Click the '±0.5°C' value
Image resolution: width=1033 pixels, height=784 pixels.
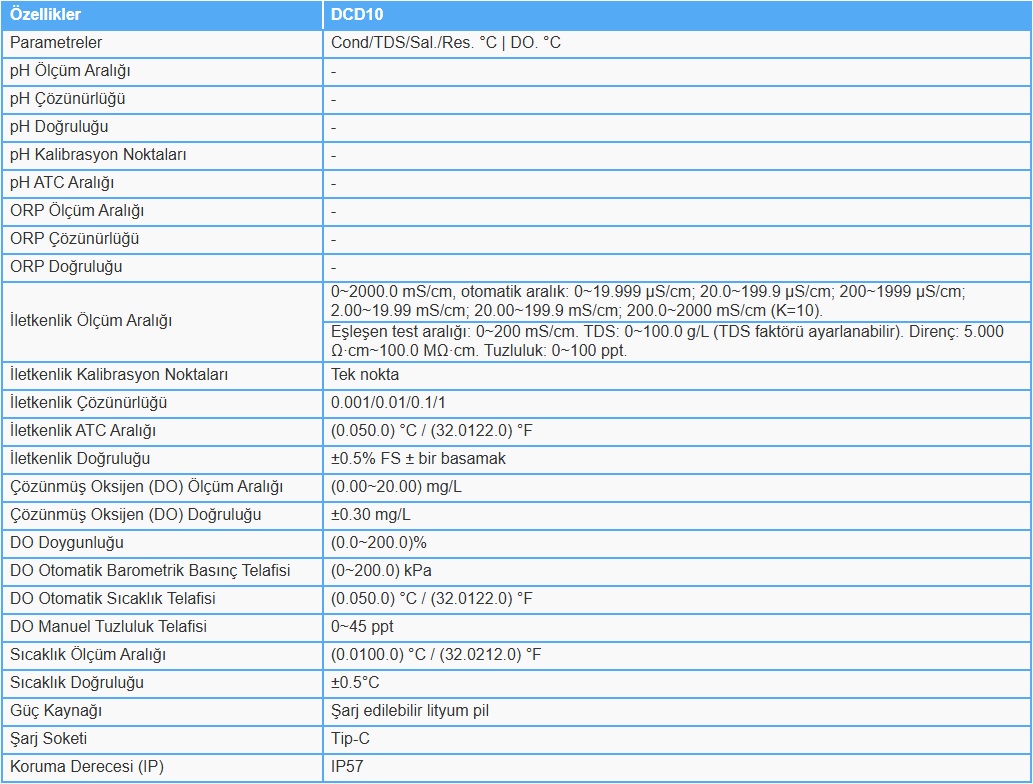coord(354,683)
